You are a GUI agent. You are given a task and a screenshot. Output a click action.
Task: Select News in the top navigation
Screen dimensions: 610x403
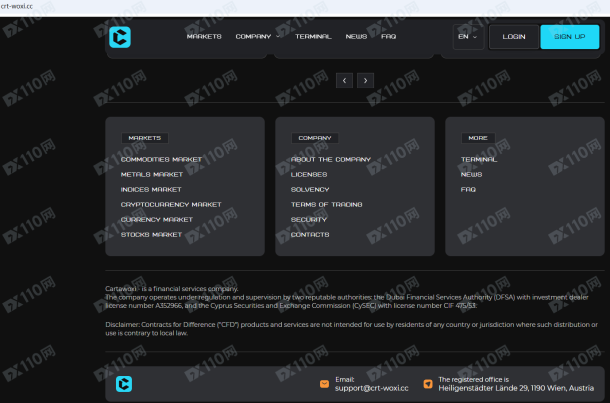(x=356, y=37)
